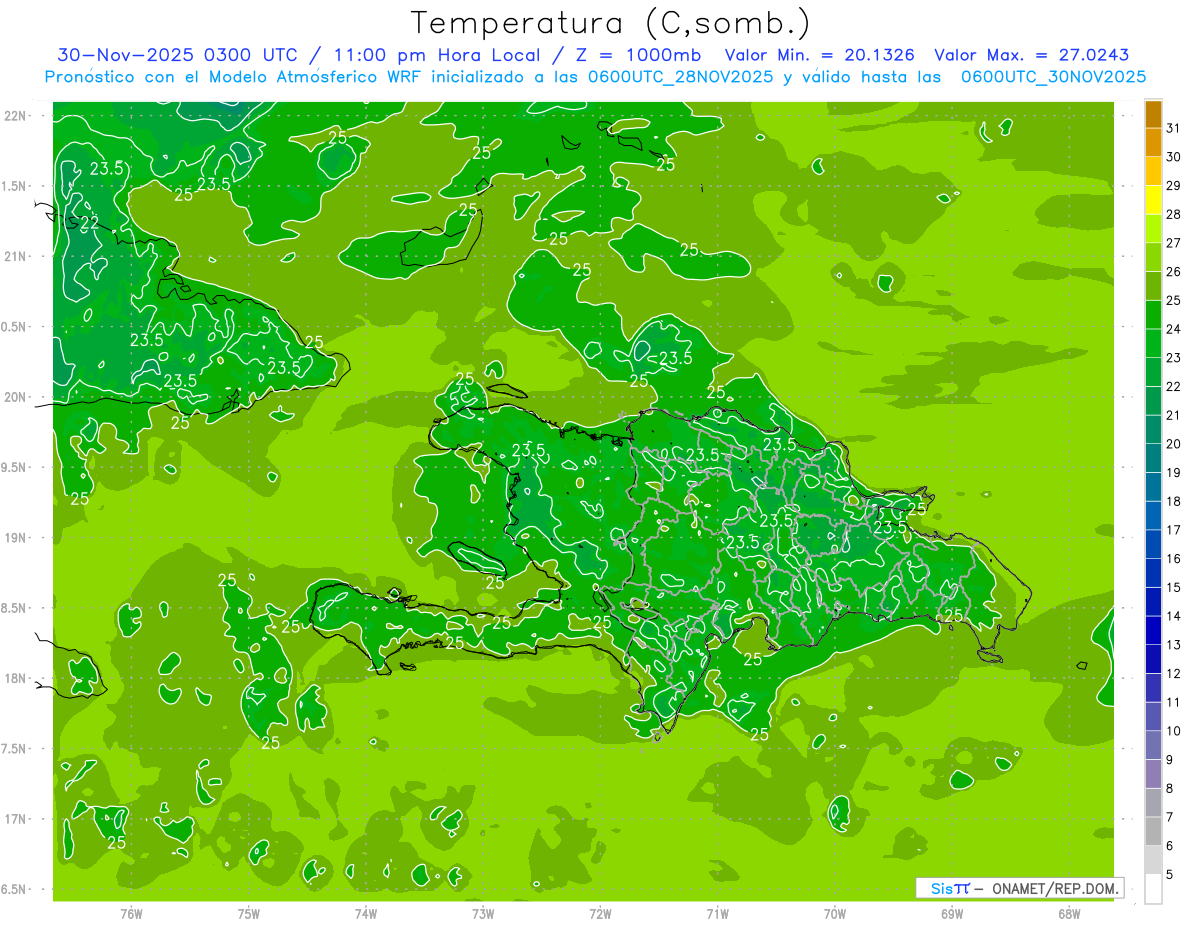The height and width of the screenshot is (927, 1200).
Task: Click the 19N latitude axis label
Action: click(x=15, y=538)
